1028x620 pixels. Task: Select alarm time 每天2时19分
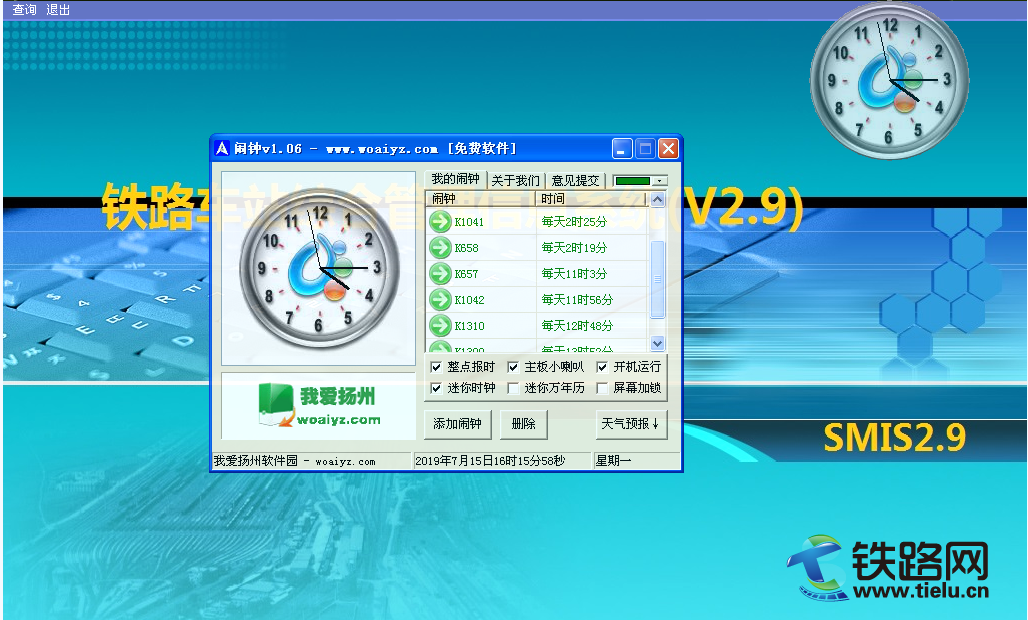(574, 248)
